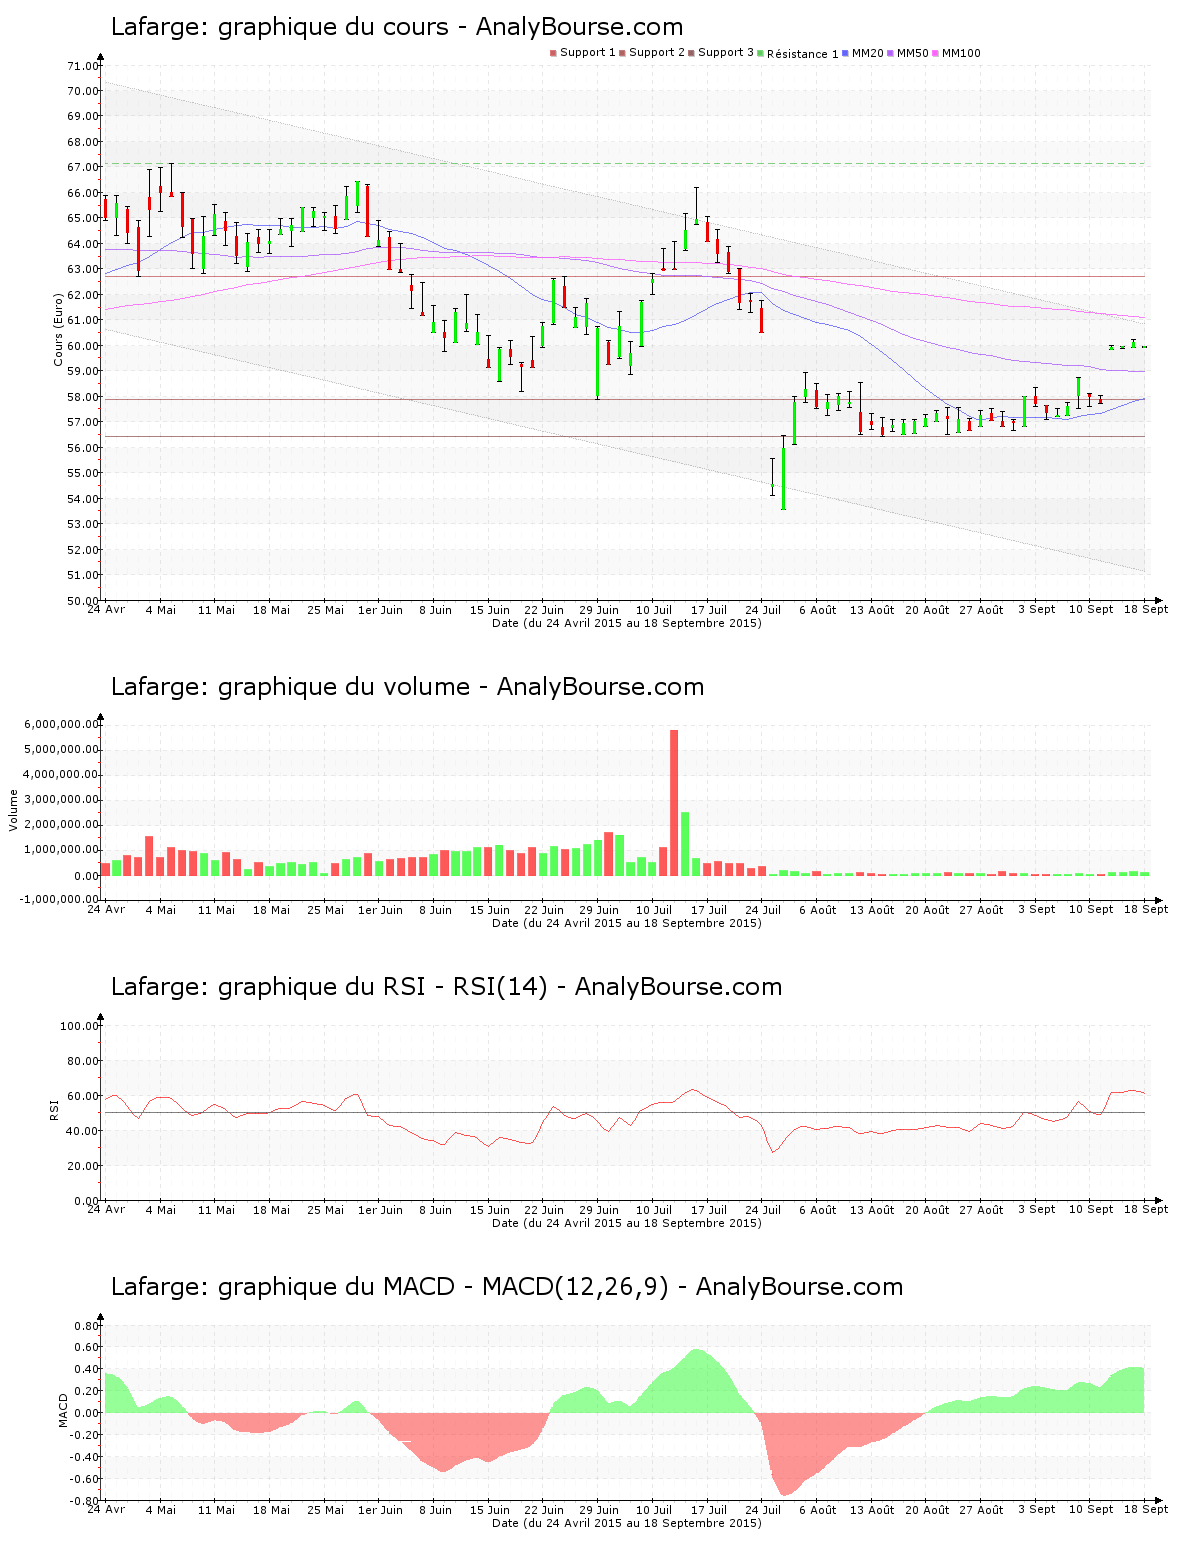Viewport: 1200px width, 1550px height.
Task: Click the 71.00 price axis value
Action: pos(82,66)
